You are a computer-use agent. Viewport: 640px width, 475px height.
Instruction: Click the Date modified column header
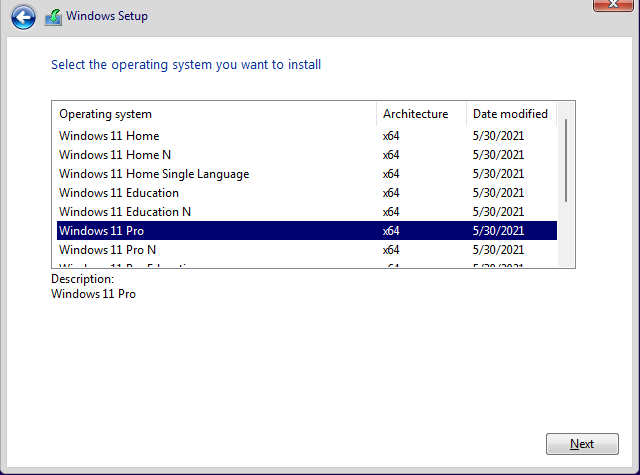[510, 114]
